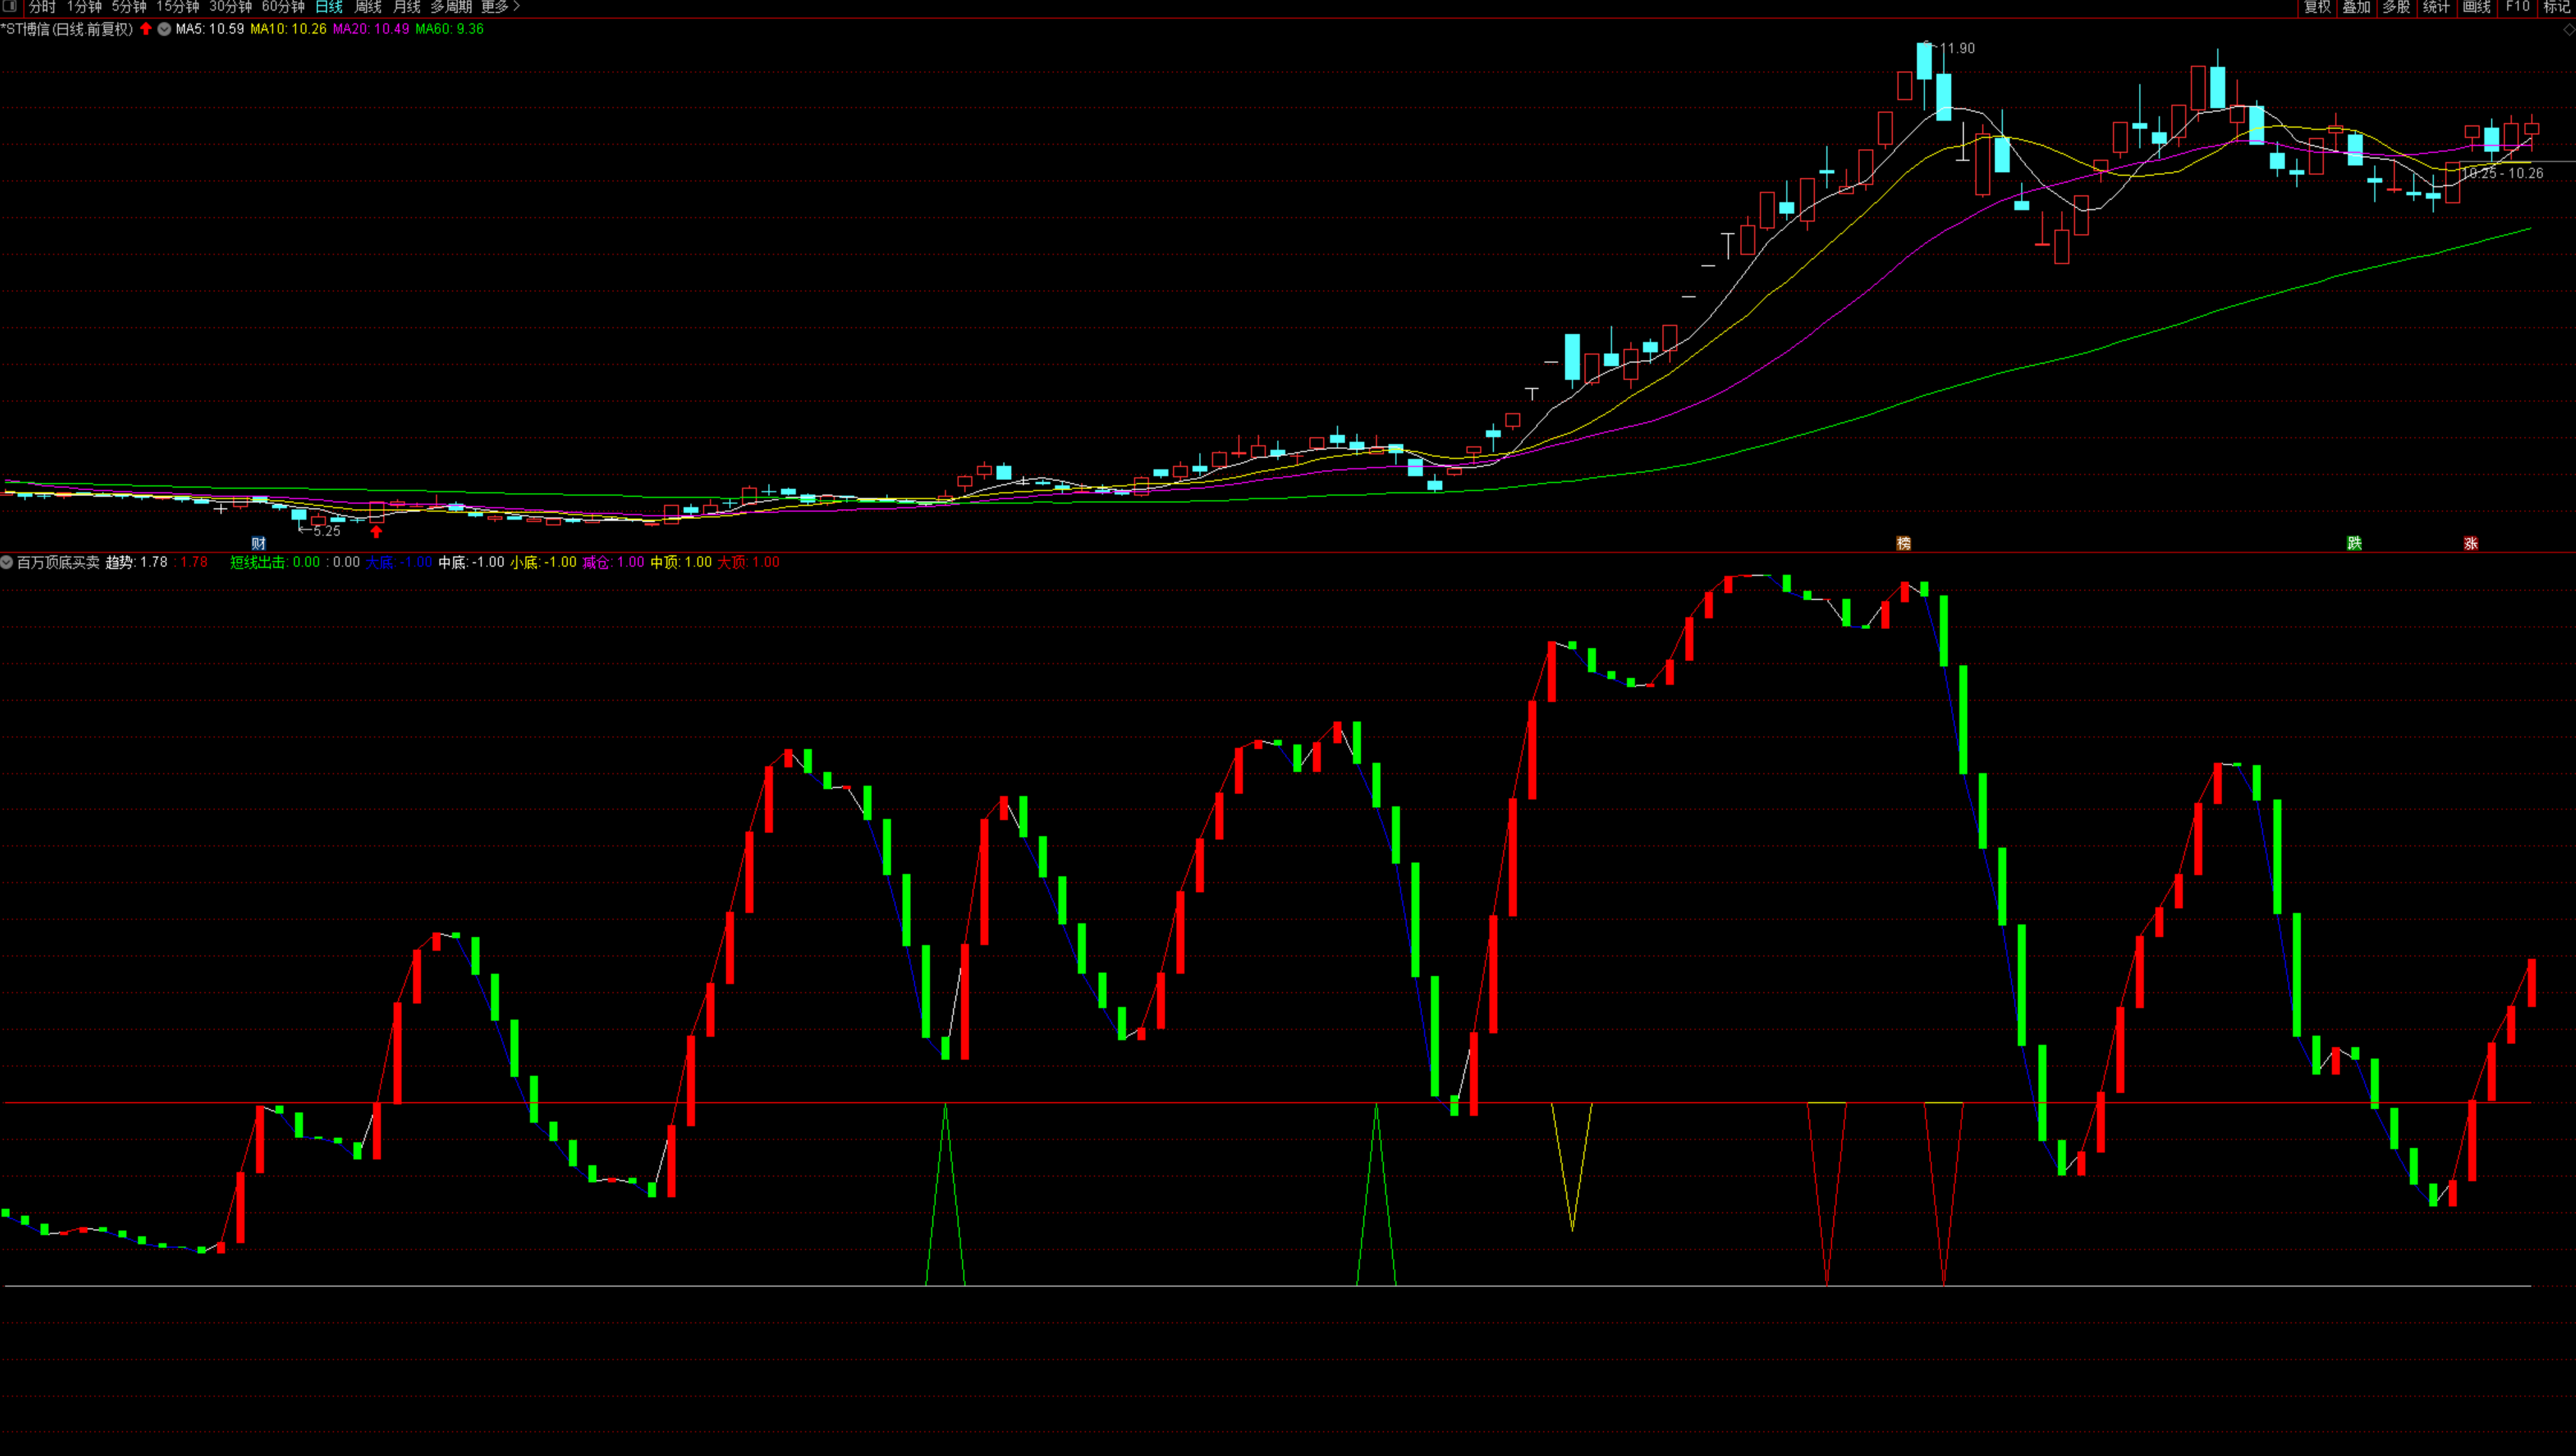Switch to 周线 weekly chart
Viewport: 2576px width, 1456px height.
pos(368,7)
